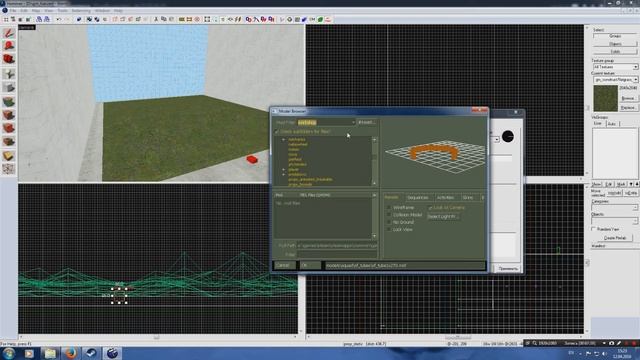Click the model path field beside OK
The height and width of the screenshot is (360, 640).
point(405,266)
